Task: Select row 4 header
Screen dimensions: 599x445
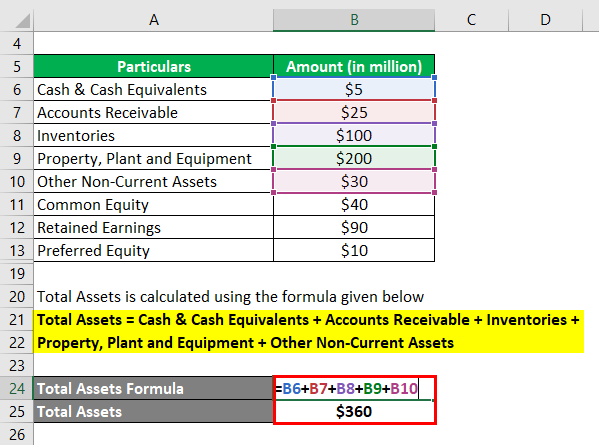Action: 16,43
